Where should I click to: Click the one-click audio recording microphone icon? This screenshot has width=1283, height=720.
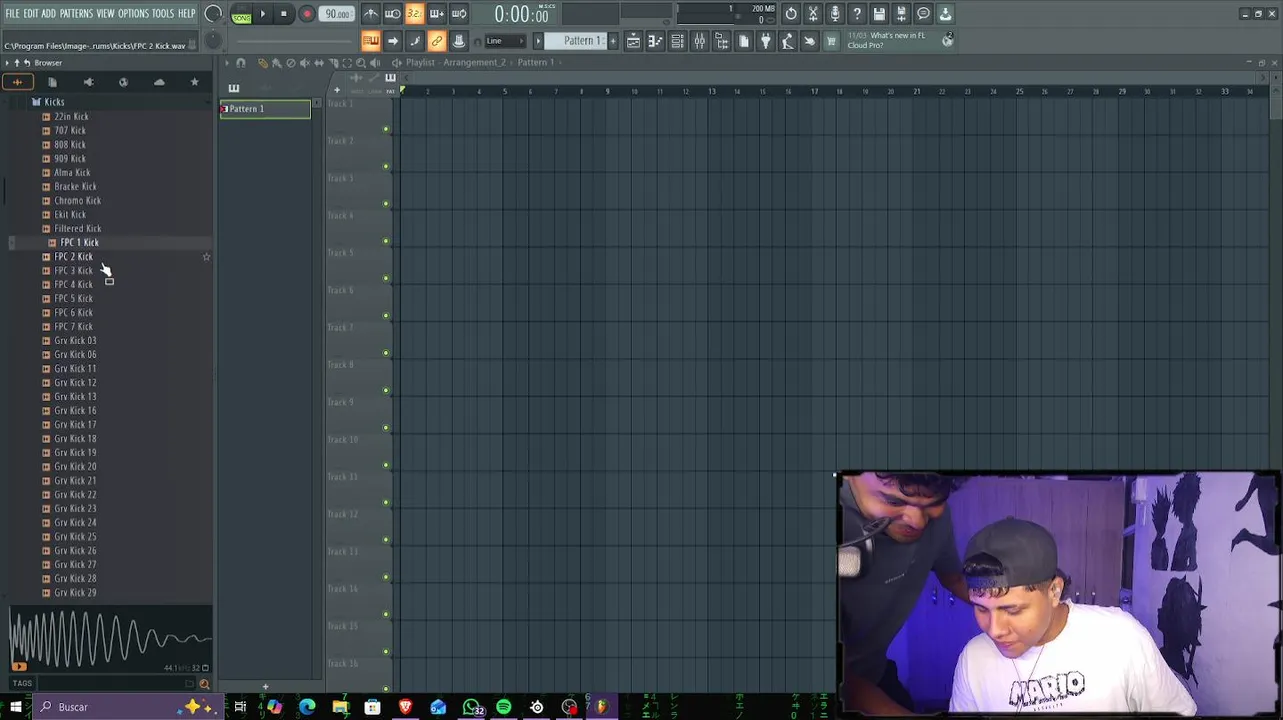point(835,14)
